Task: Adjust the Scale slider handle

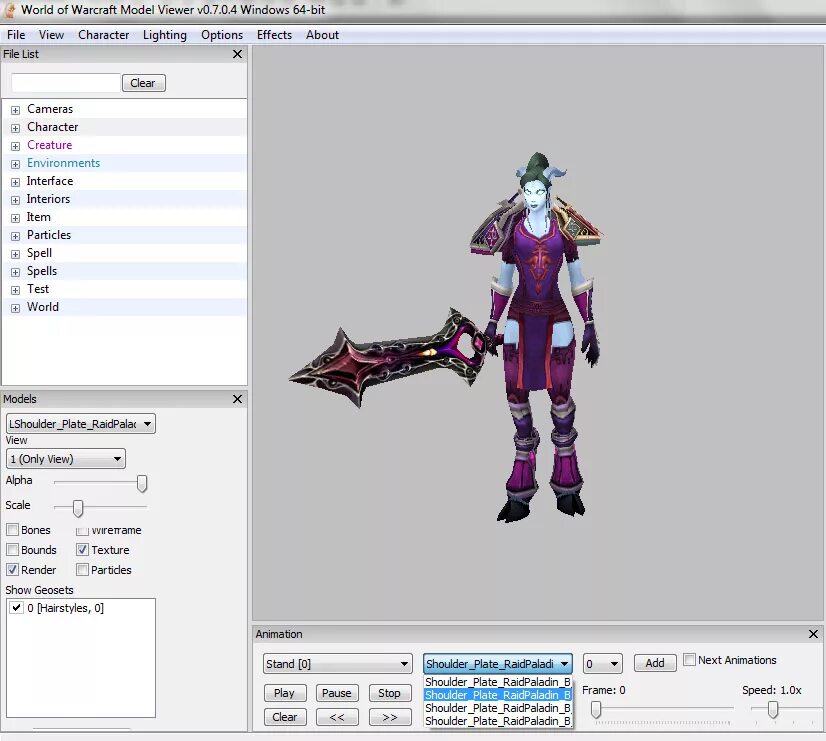Action: pos(78,508)
